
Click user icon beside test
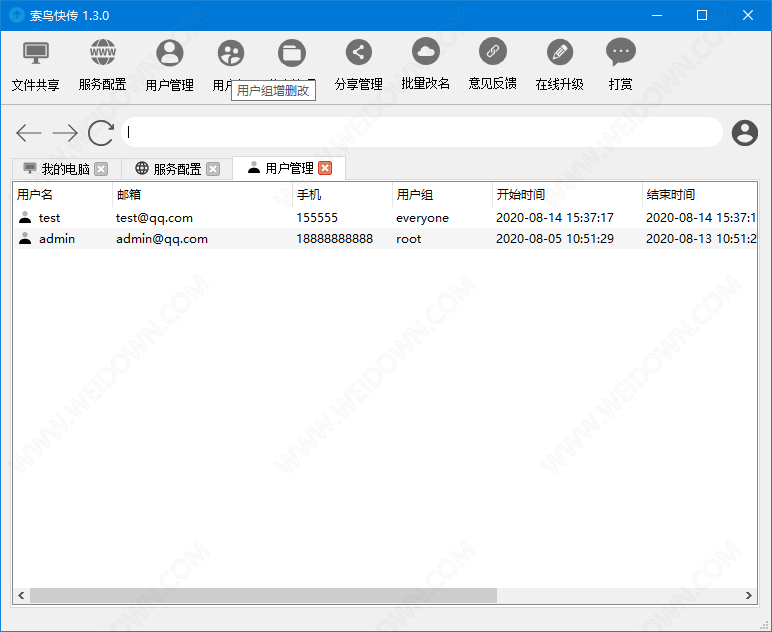[x=25, y=217]
